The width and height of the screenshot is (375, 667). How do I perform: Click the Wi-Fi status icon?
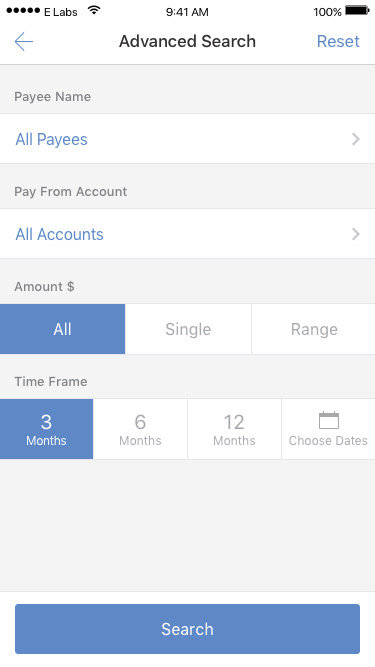[x=94, y=11]
